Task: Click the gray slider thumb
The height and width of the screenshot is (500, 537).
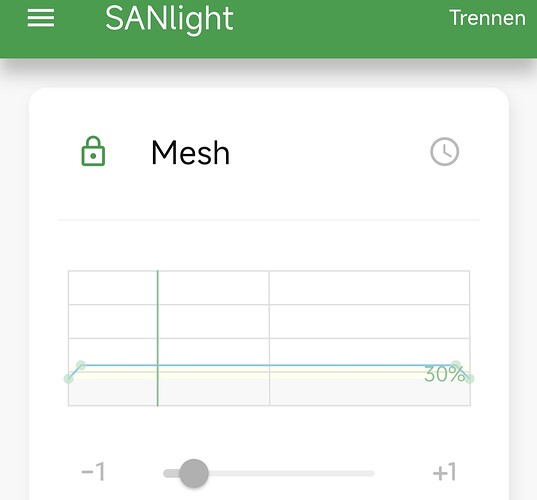Action: 194,473
